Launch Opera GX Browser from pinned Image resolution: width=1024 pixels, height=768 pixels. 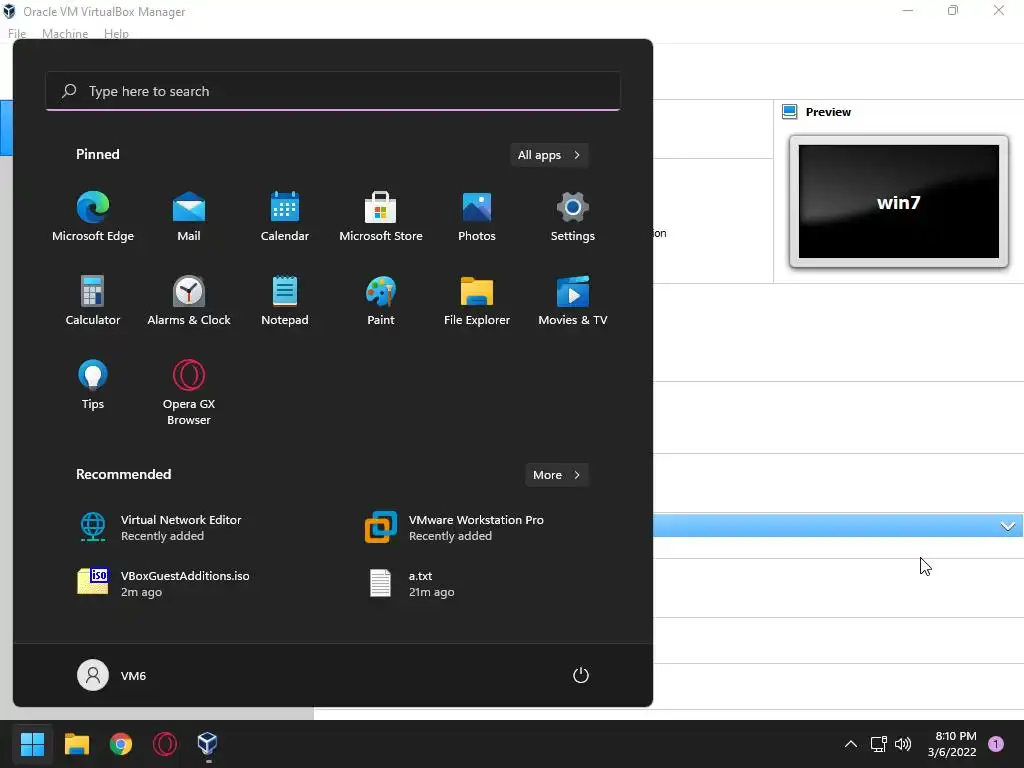[x=189, y=392]
